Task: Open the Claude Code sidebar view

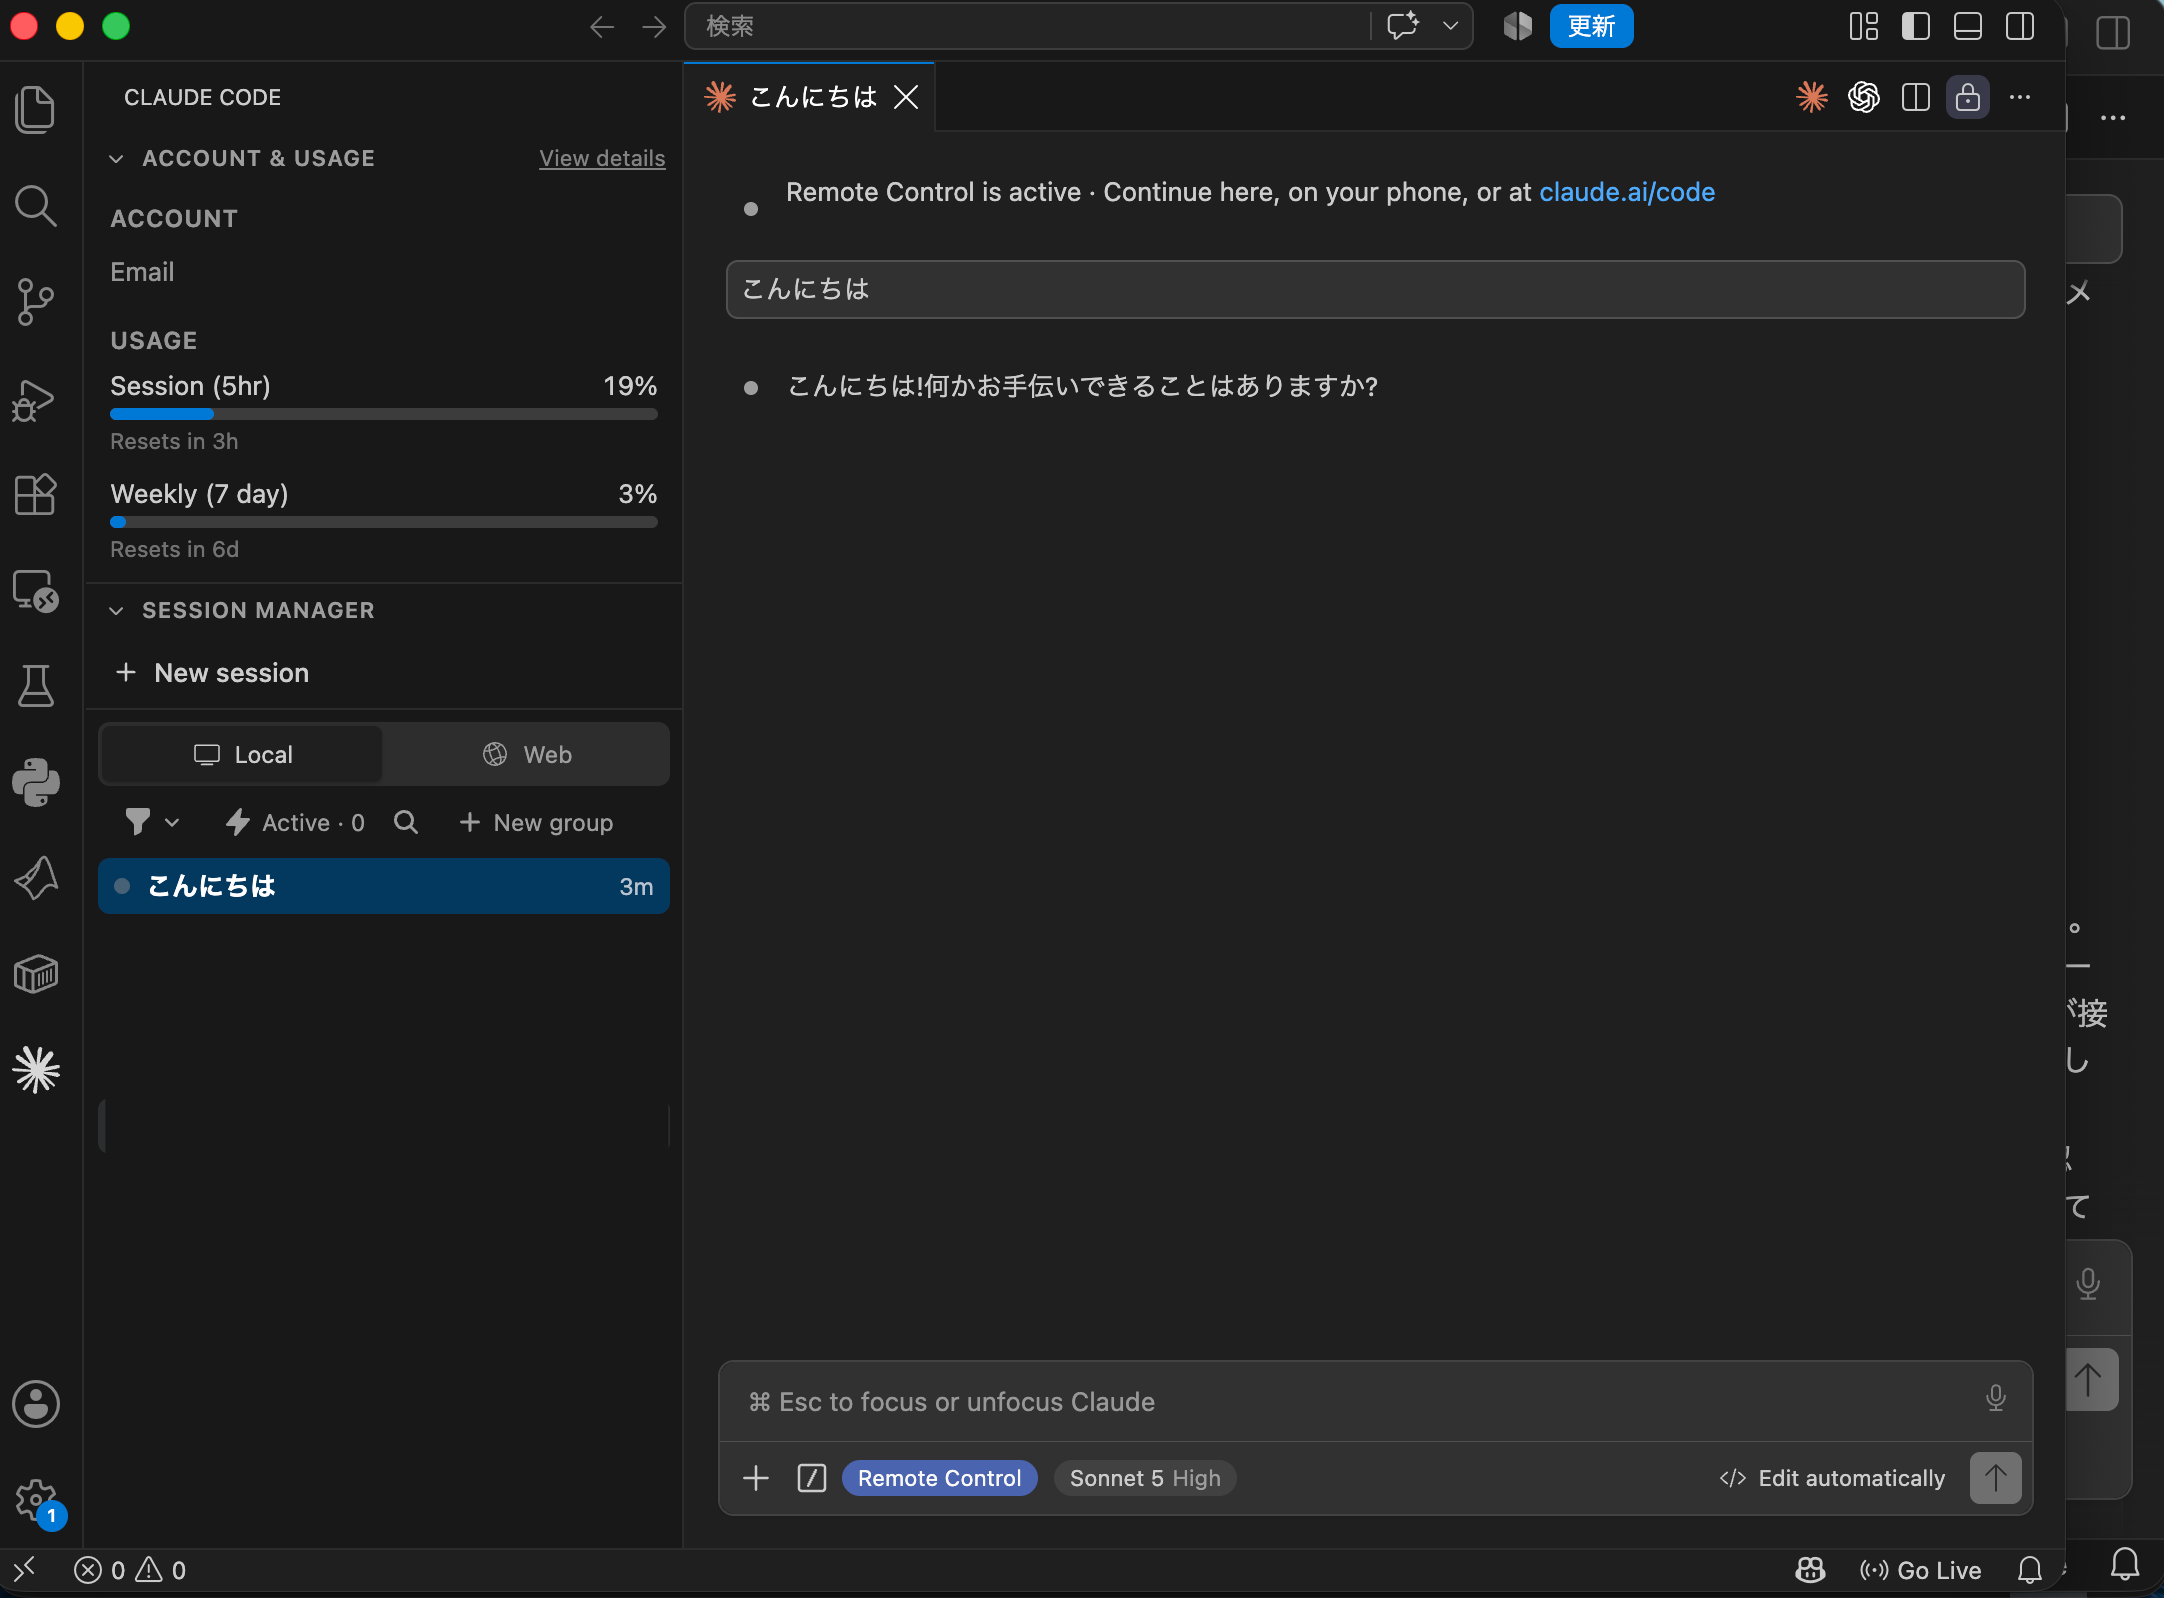Action: click(36, 1070)
